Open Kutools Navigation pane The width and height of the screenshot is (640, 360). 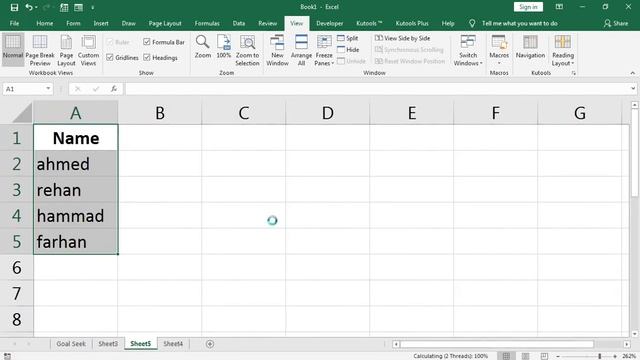point(530,46)
